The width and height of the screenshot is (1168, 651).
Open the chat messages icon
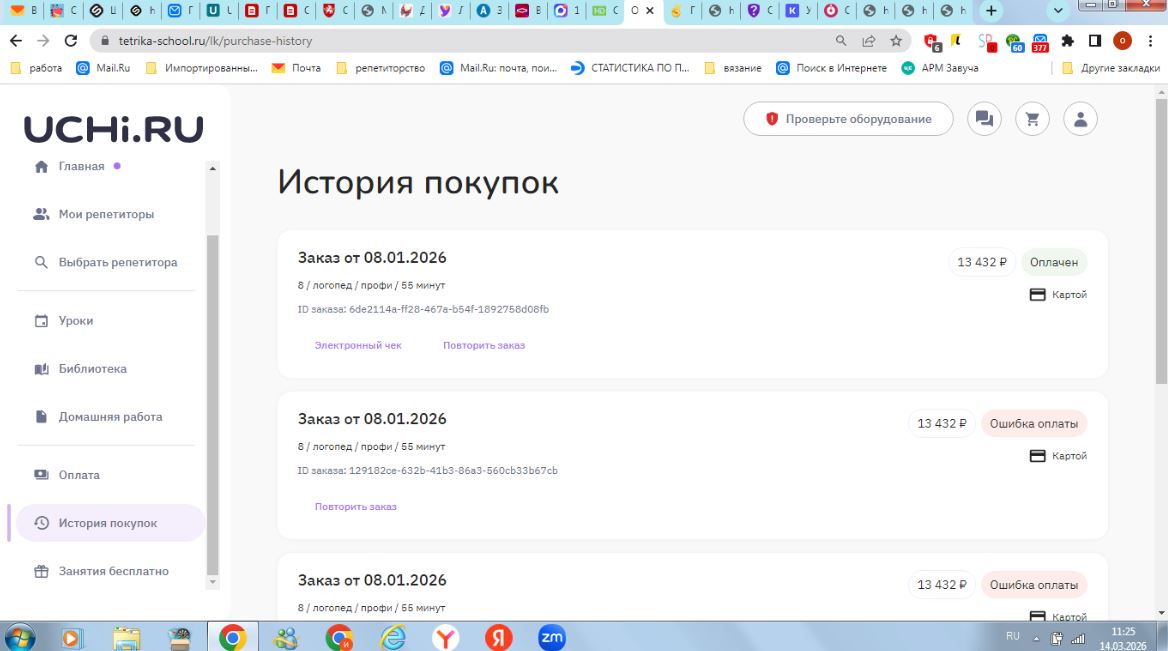click(x=984, y=119)
